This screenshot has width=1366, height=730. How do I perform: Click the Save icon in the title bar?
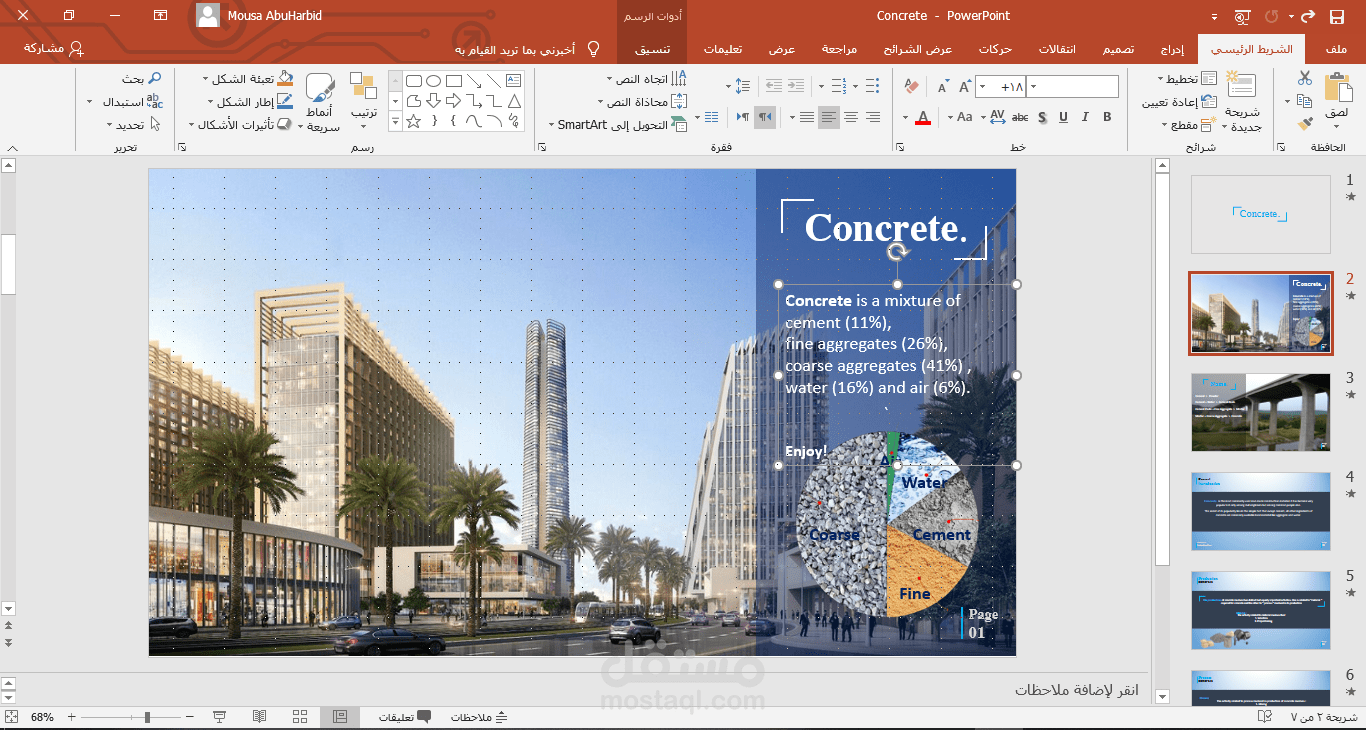point(1337,16)
